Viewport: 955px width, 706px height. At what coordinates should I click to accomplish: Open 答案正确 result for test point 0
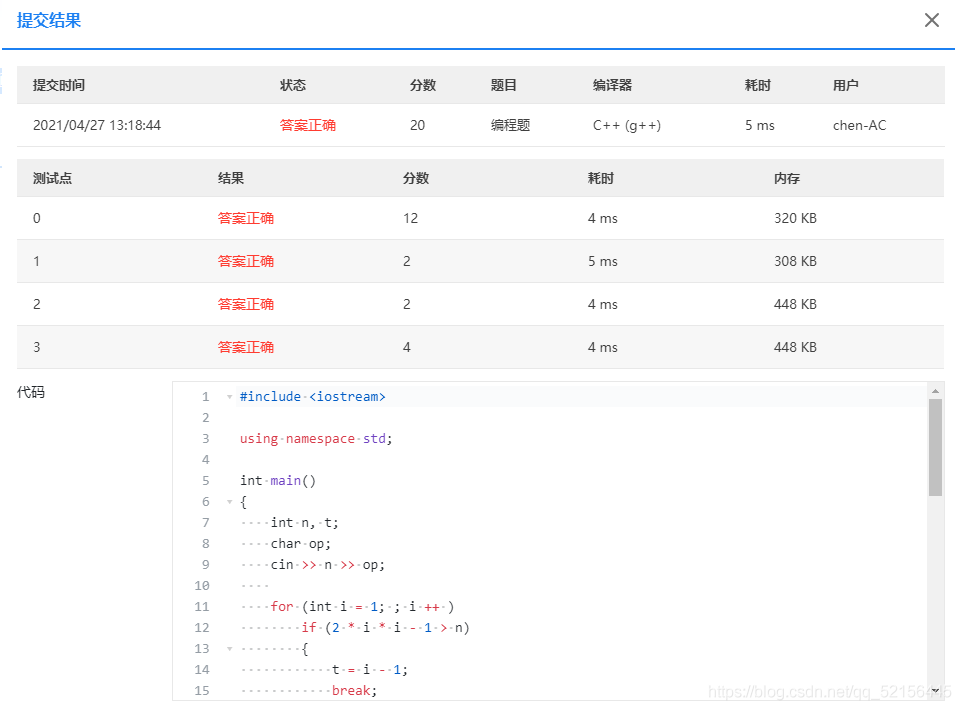245,217
